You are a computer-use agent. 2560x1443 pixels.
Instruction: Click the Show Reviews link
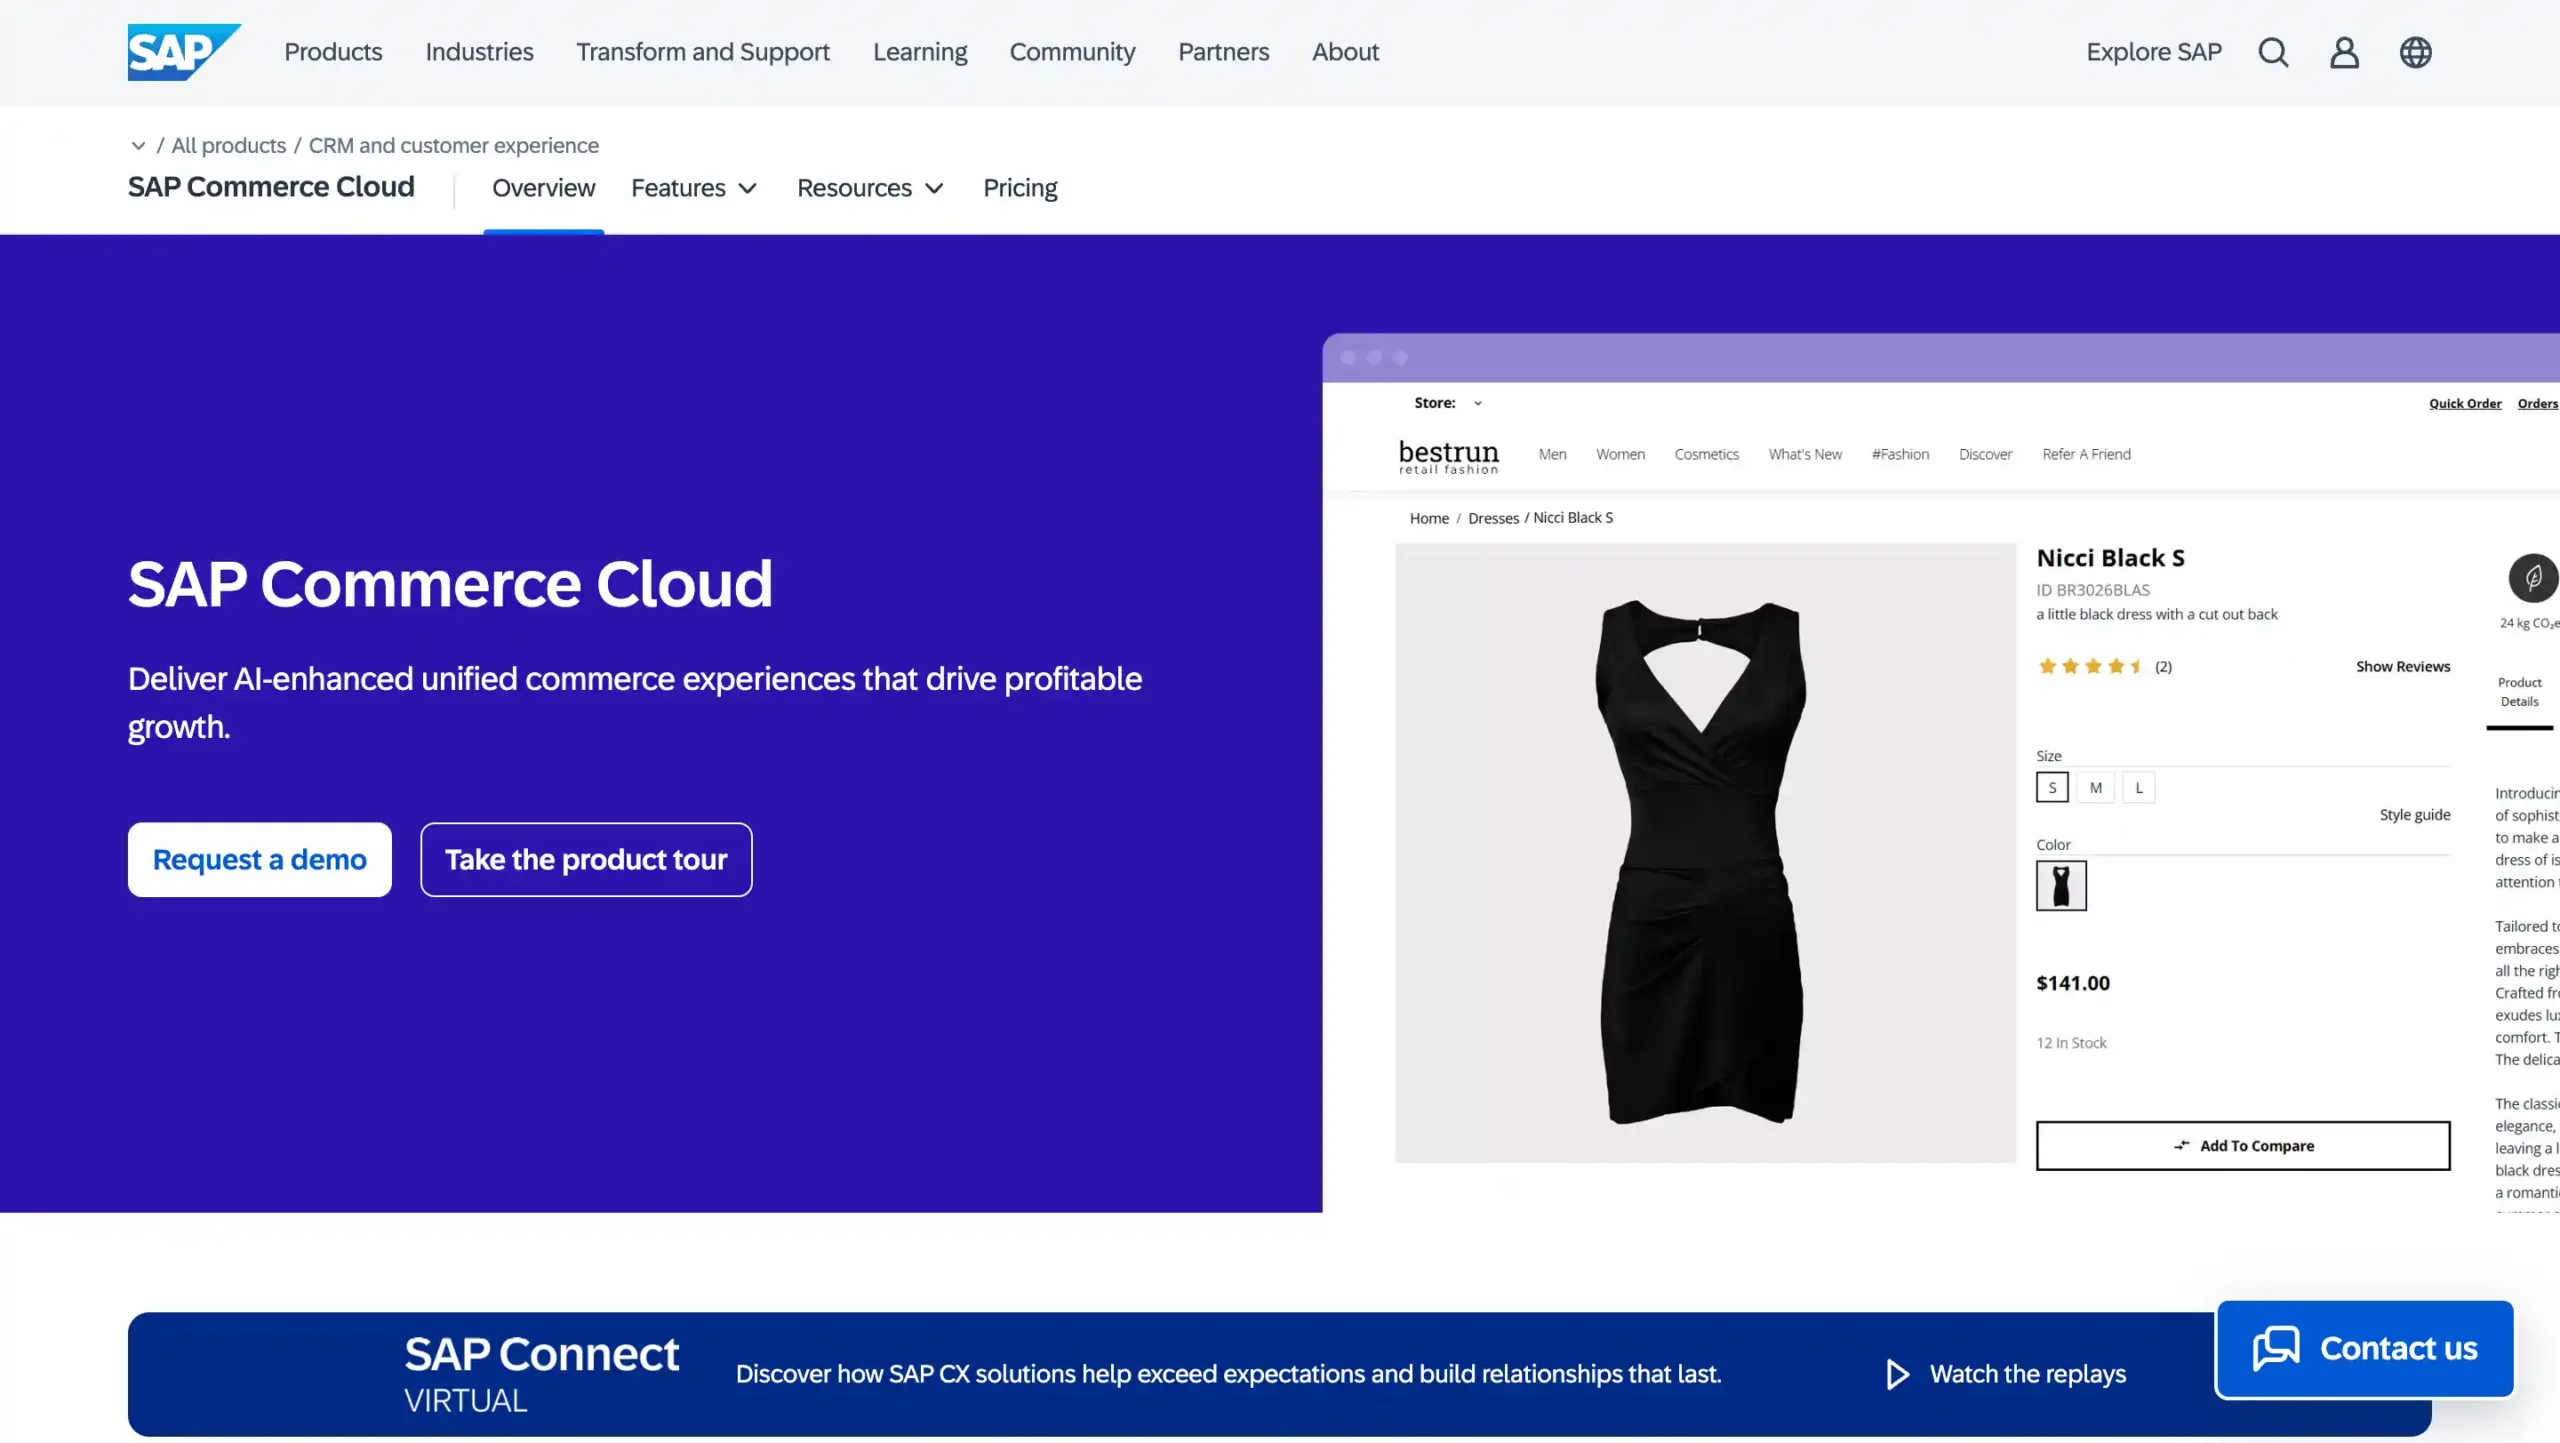[2403, 666]
